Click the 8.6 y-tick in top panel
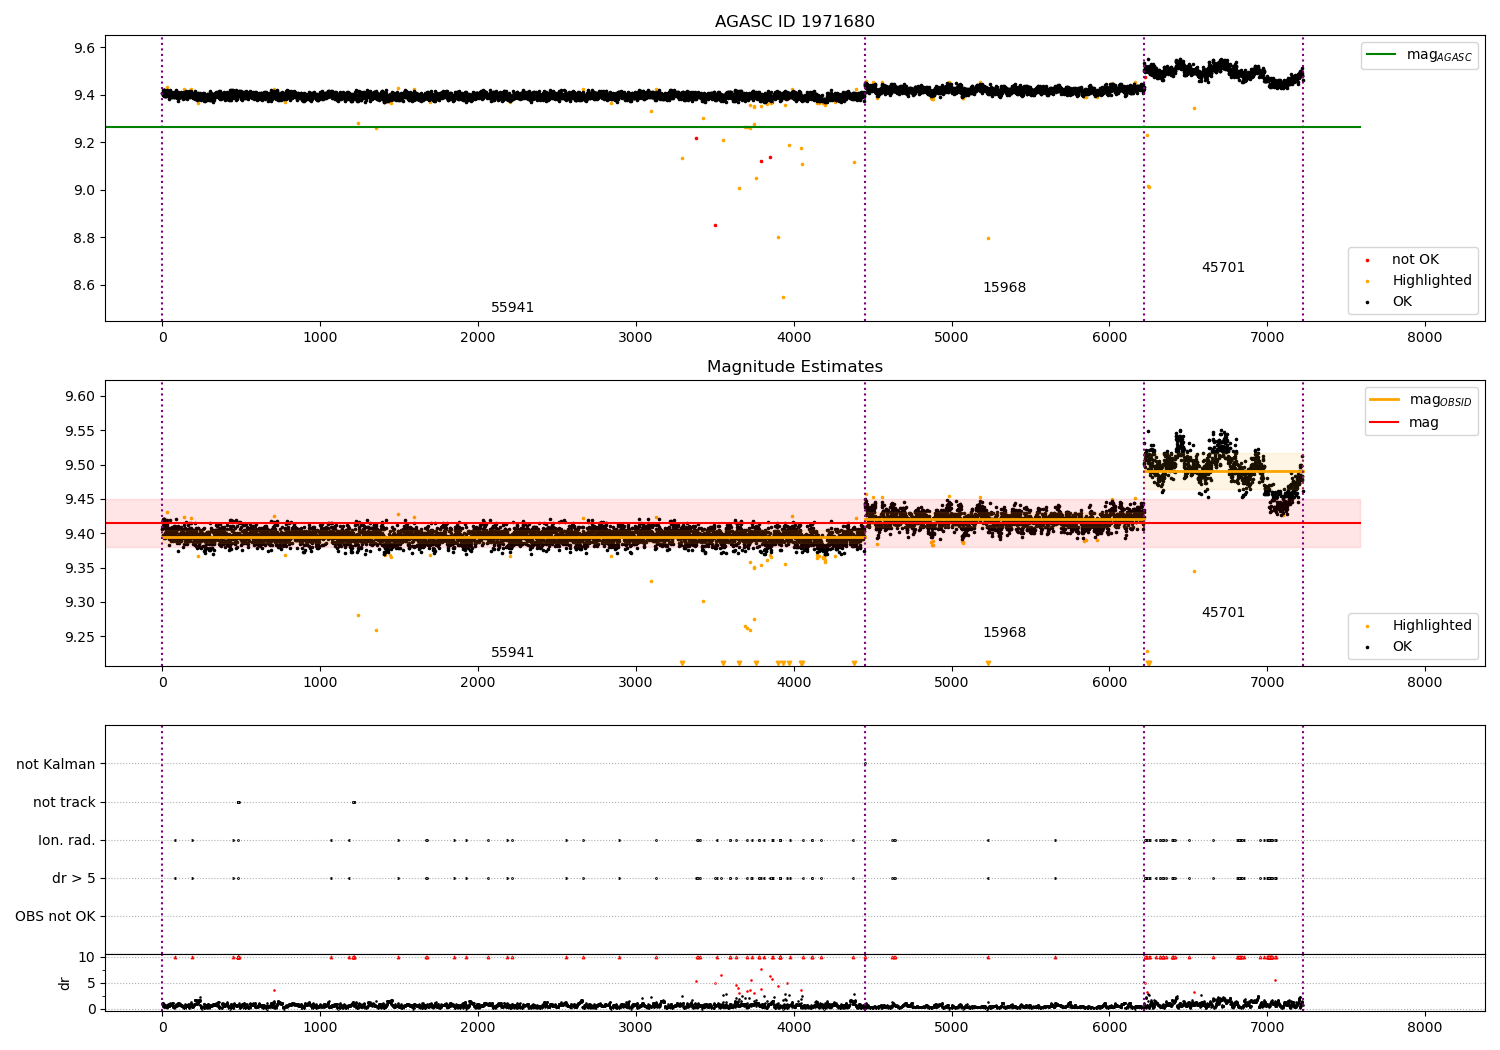Image resolution: width=1500 pixels, height=1050 pixels. pyautogui.click(x=83, y=286)
